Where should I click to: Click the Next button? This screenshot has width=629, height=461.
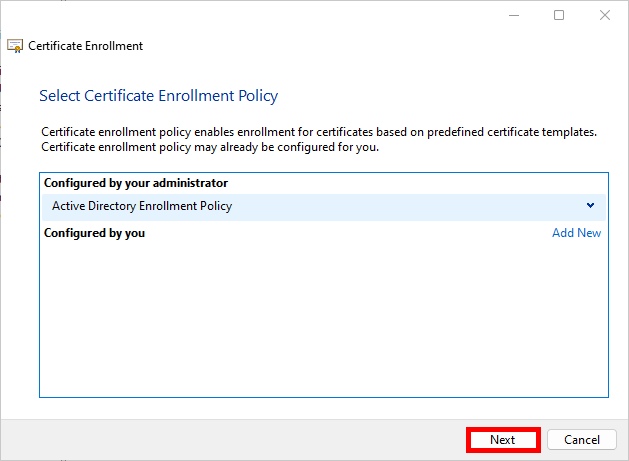(503, 440)
